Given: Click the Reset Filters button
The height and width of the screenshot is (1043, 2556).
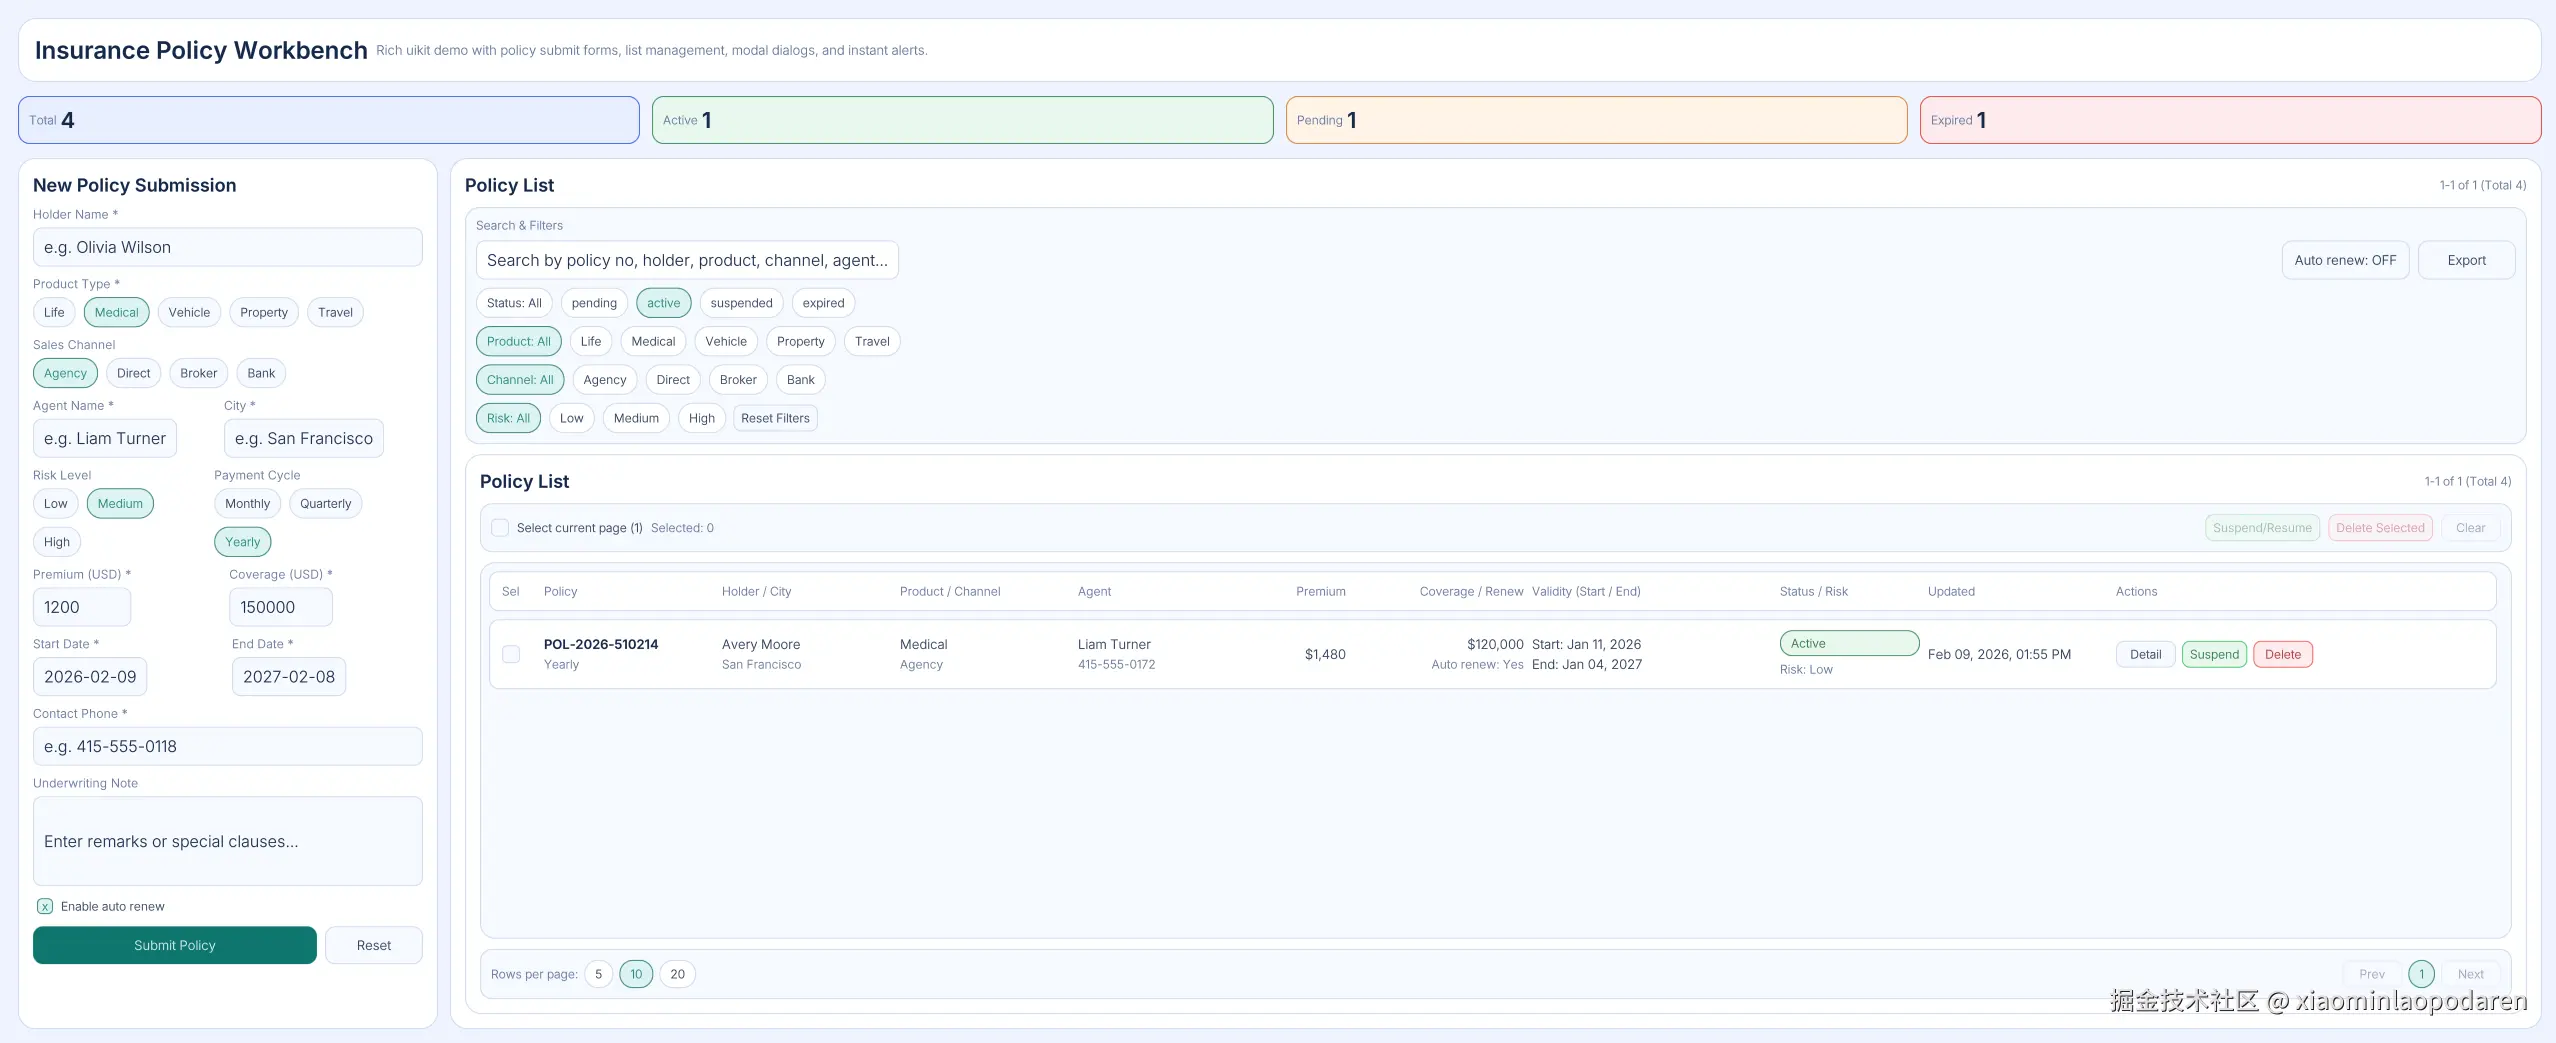Looking at the screenshot, I should [776, 418].
